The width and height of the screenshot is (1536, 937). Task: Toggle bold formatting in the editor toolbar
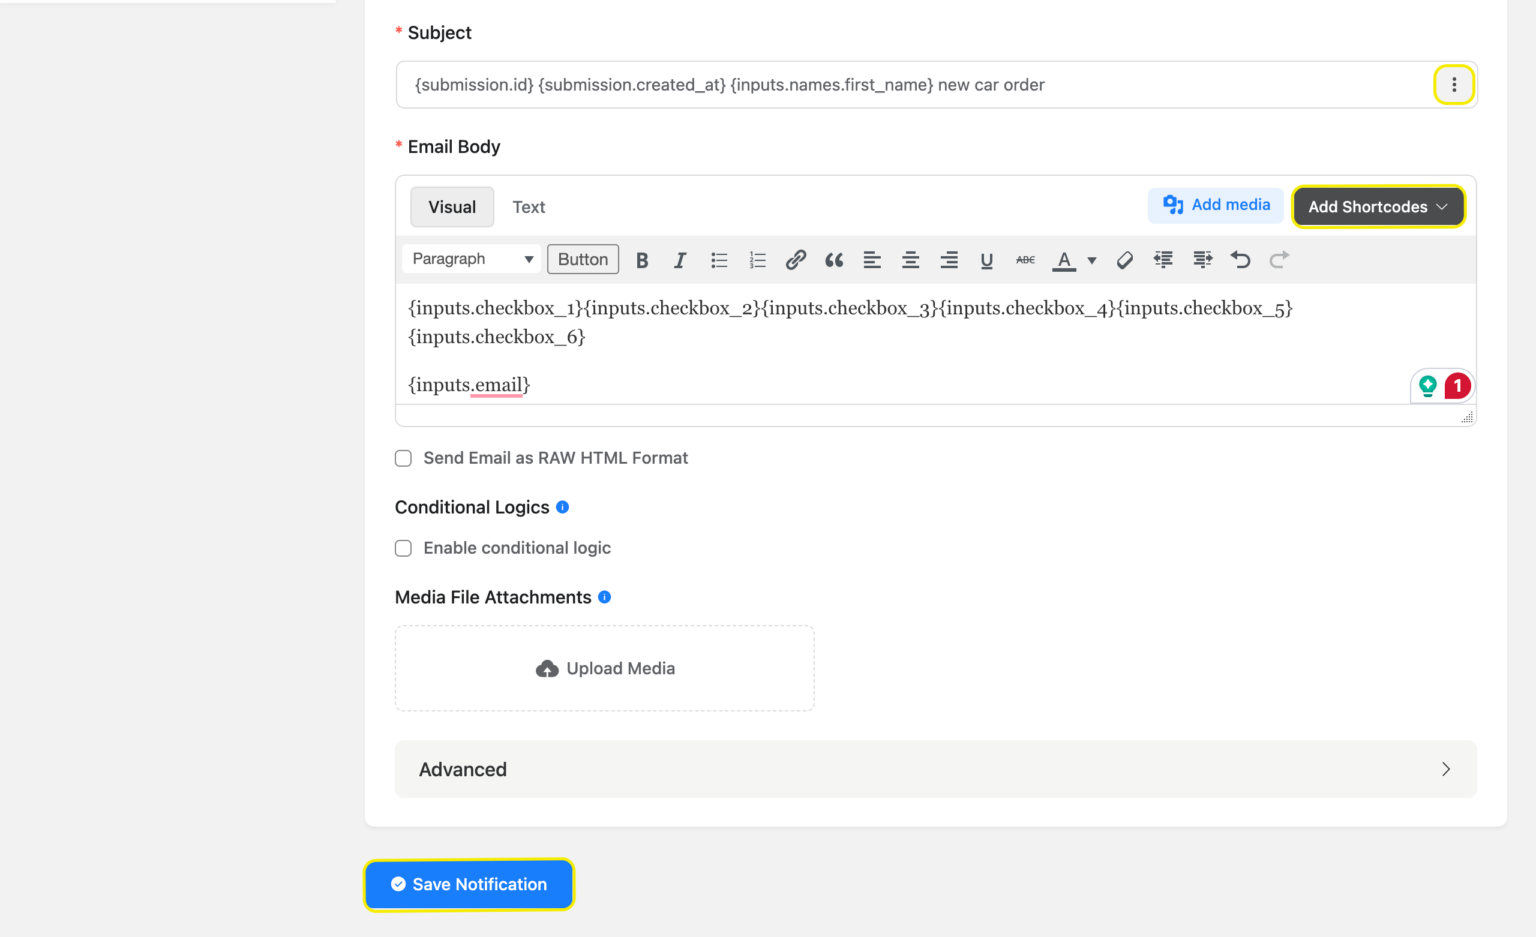coord(642,259)
